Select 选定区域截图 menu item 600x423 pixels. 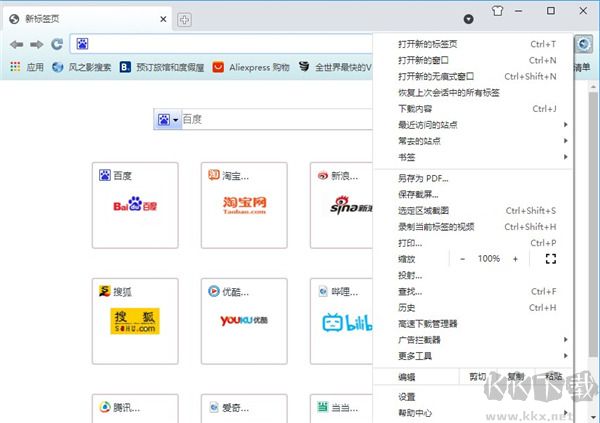click(x=473, y=211)
